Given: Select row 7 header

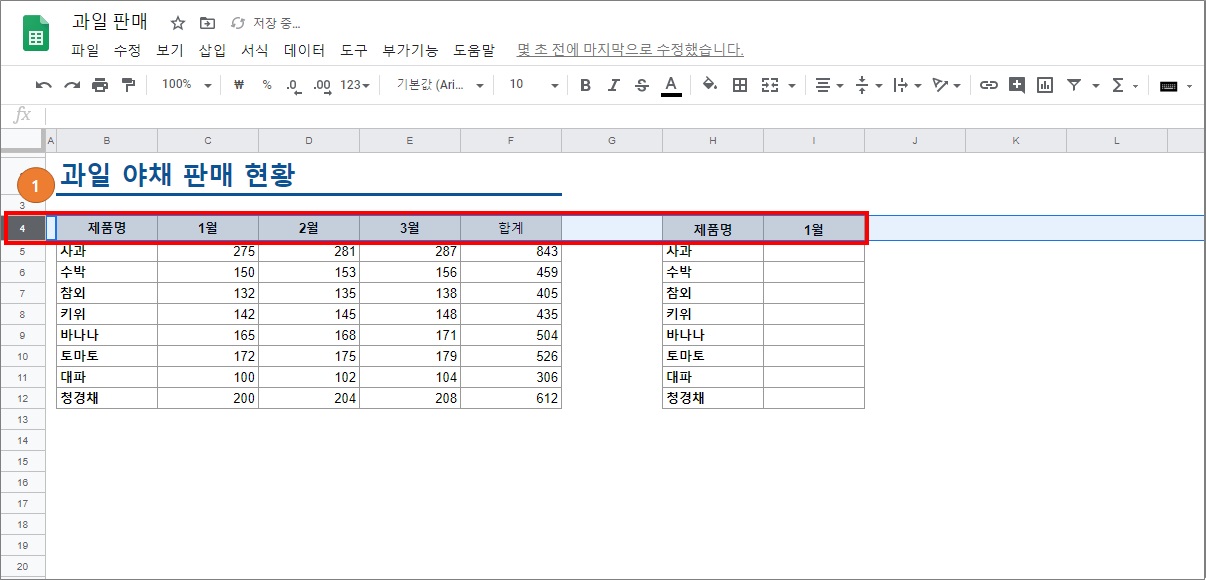Looking at the screenshot, I should coord(22,293).
